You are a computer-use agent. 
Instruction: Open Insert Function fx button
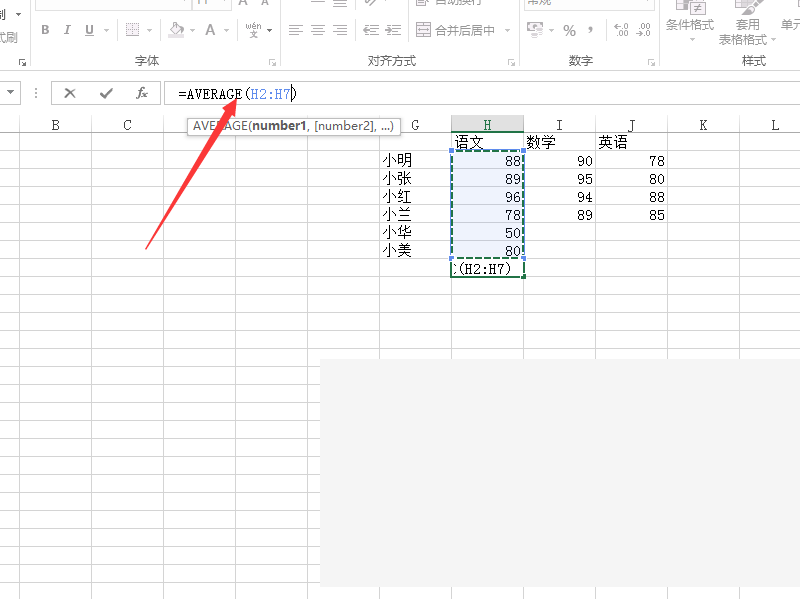(142, 93)
